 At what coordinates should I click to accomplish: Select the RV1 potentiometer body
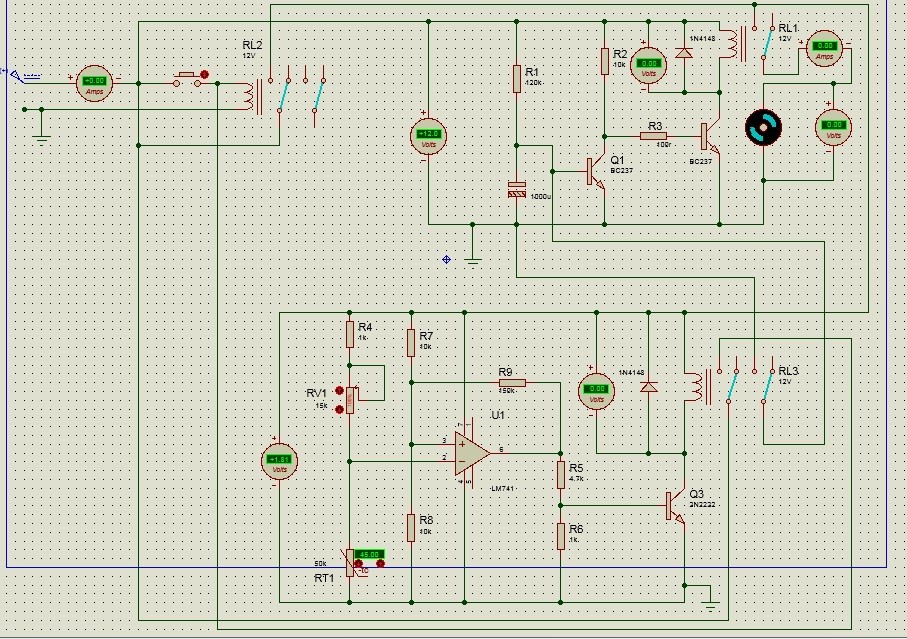tap(349, 400)
